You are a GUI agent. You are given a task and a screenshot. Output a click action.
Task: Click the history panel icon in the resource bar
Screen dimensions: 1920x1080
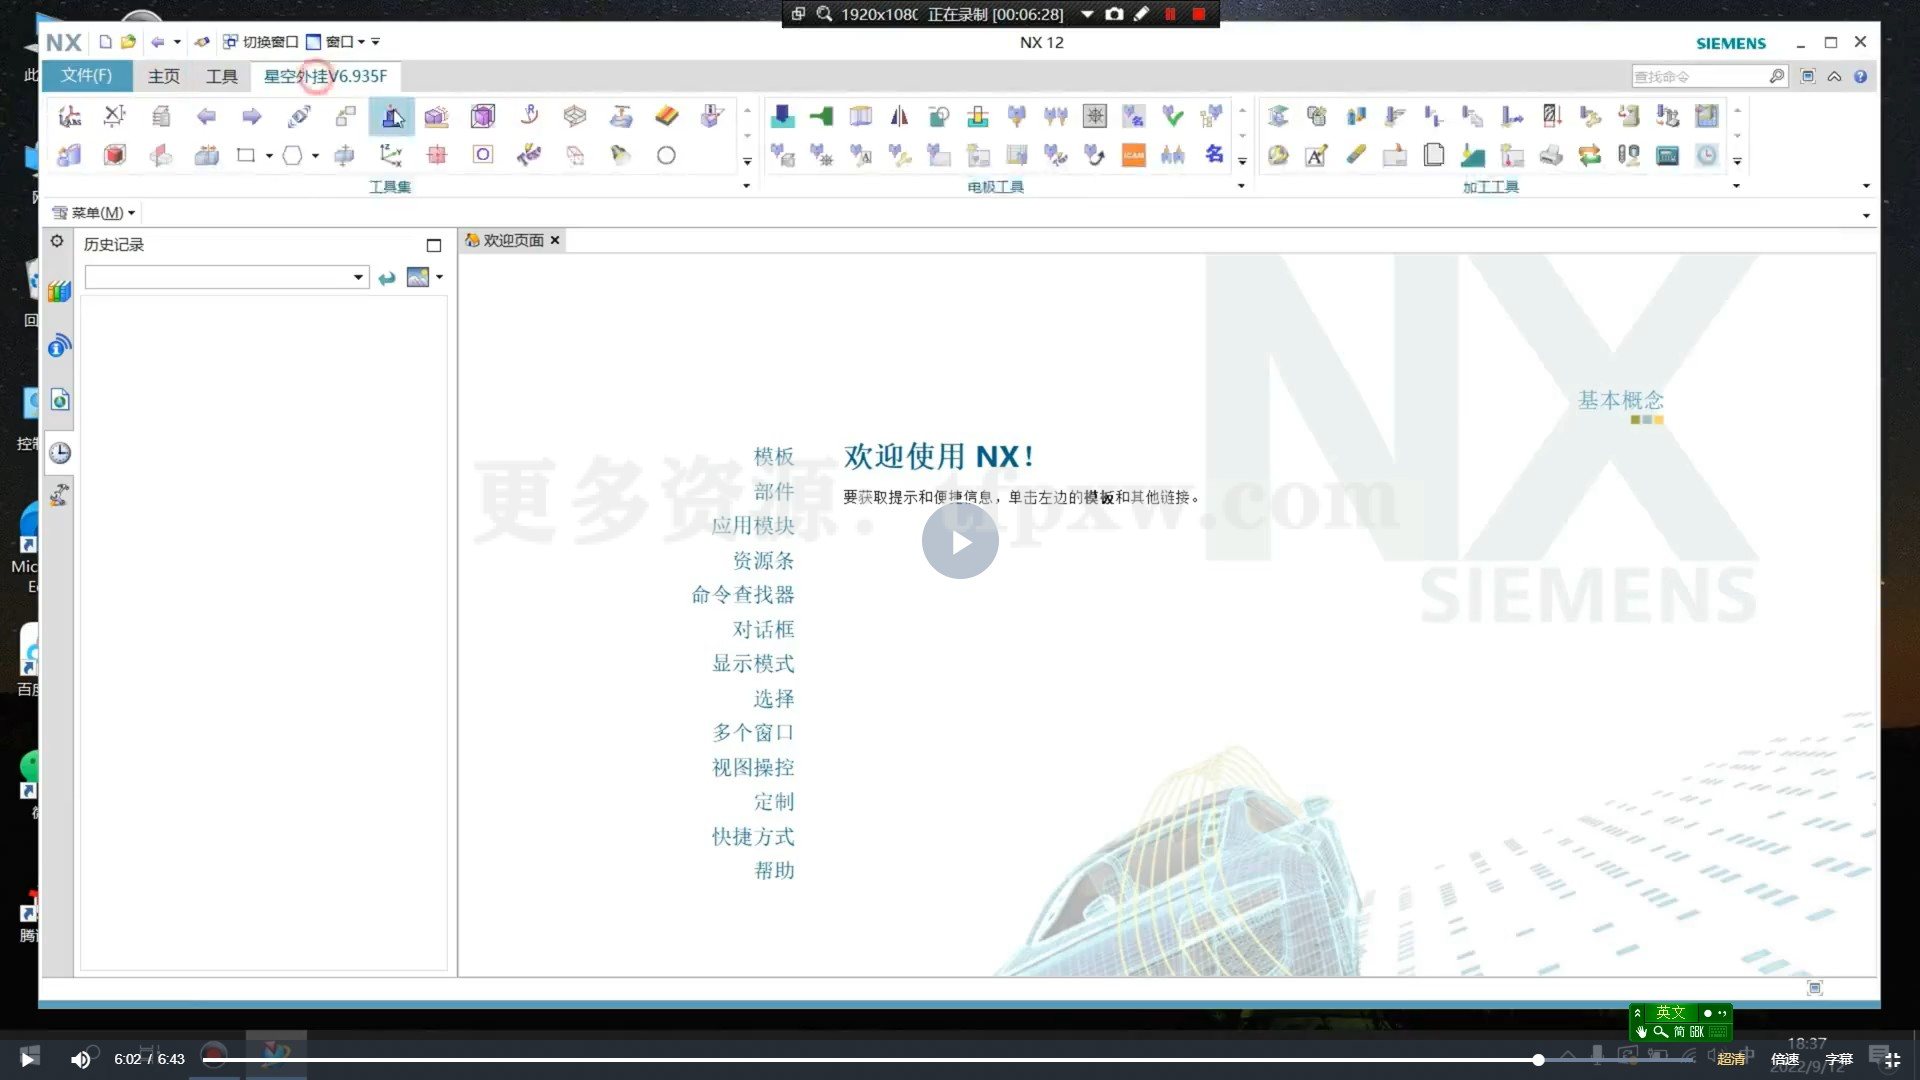point(59,452)
